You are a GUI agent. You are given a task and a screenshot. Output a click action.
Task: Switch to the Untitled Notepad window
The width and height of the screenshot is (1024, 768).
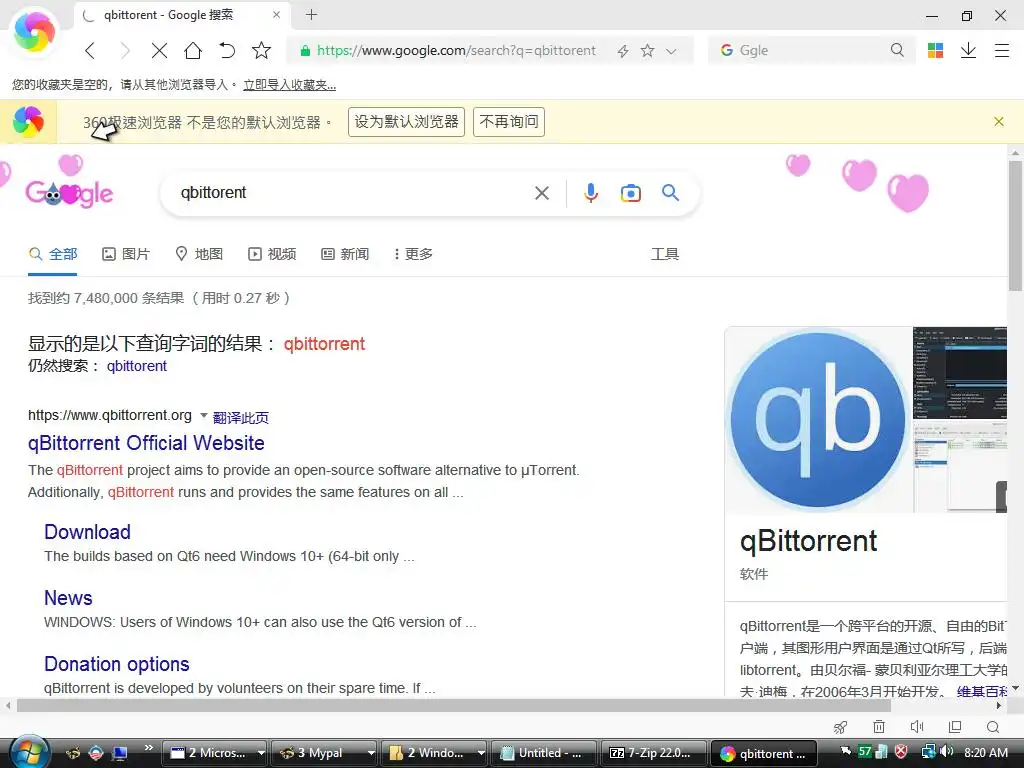[544, 753]
